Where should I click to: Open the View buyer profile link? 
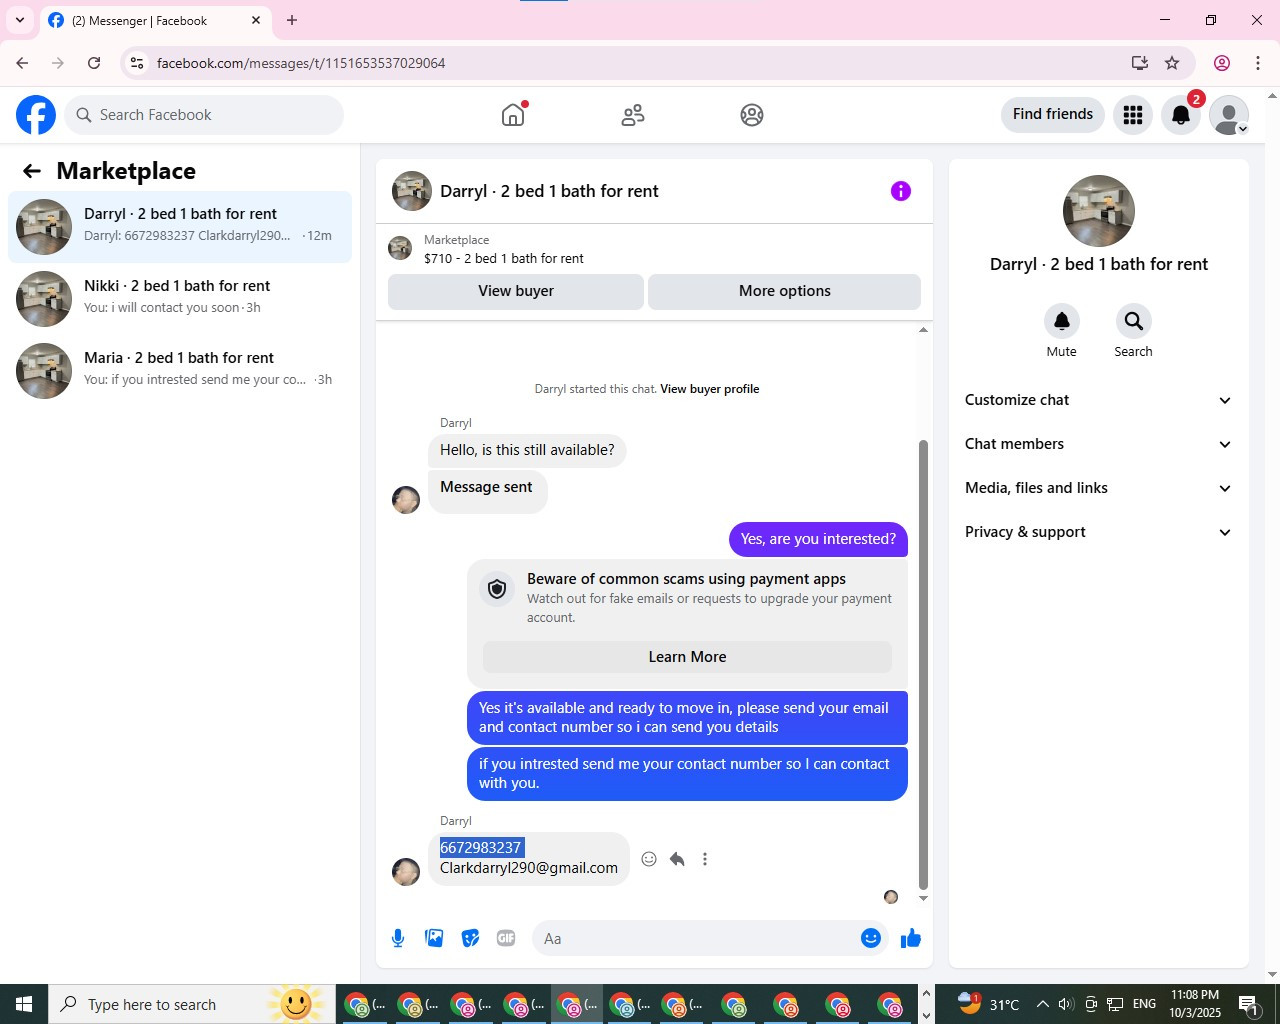click(710, 389)
